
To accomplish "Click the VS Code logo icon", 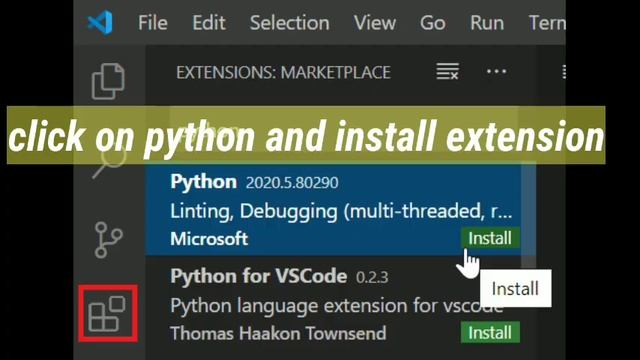I will (x=100, y=22).
